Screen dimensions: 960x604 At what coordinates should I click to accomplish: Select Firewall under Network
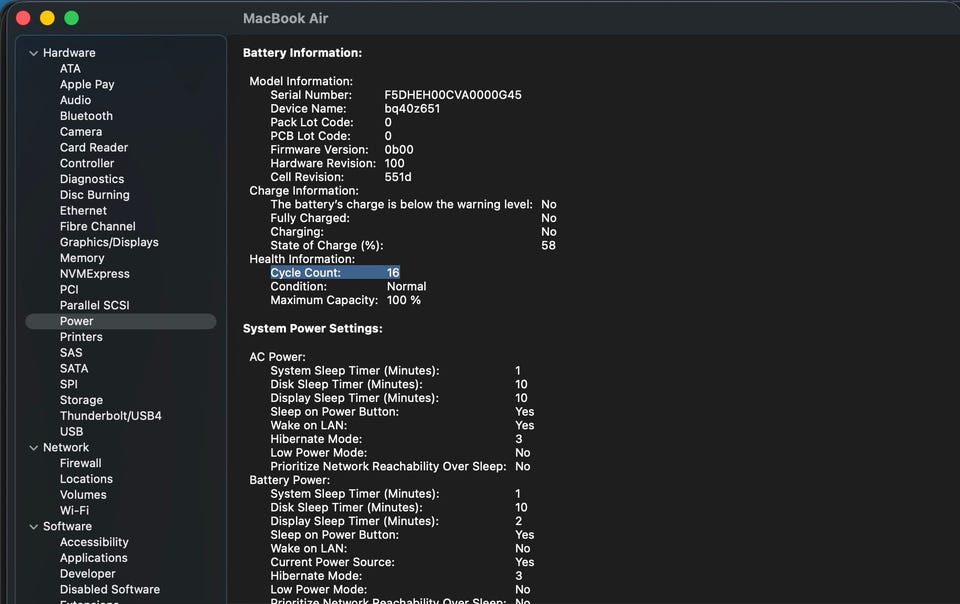[81, 463]
